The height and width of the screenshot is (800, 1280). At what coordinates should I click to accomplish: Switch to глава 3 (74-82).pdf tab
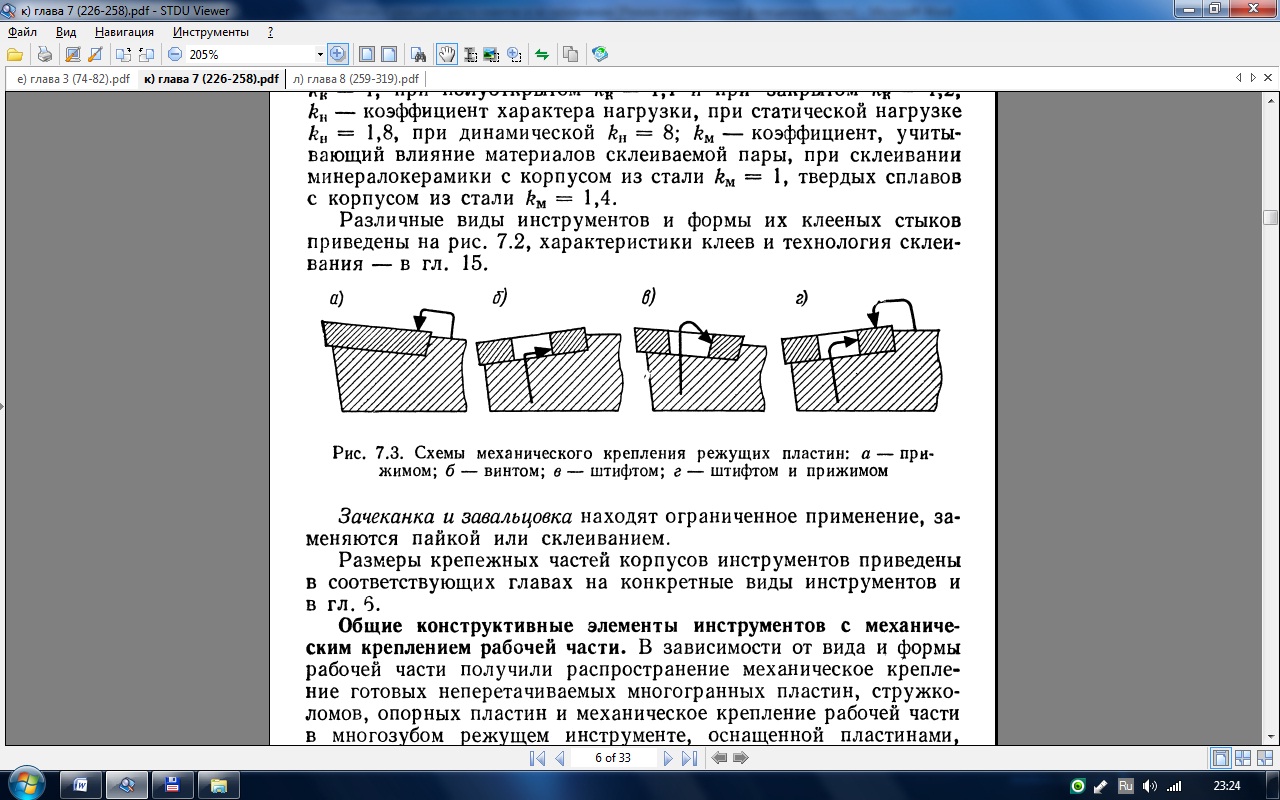click(72, 79)
